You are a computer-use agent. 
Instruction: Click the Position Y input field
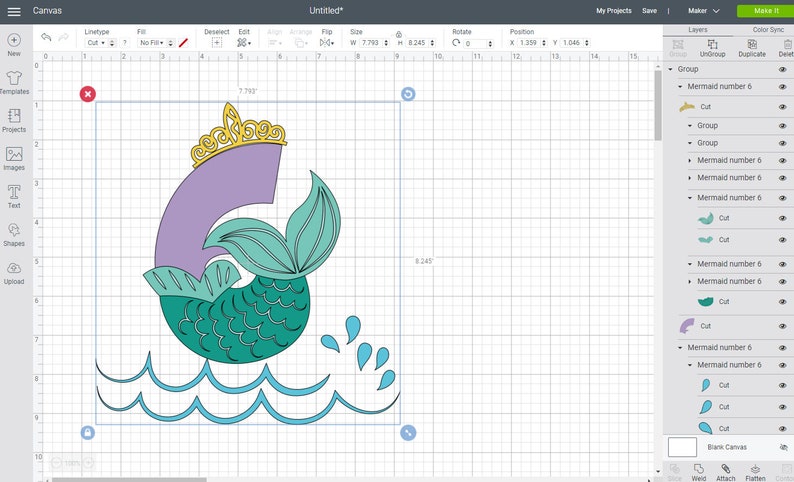coord(571,43)
